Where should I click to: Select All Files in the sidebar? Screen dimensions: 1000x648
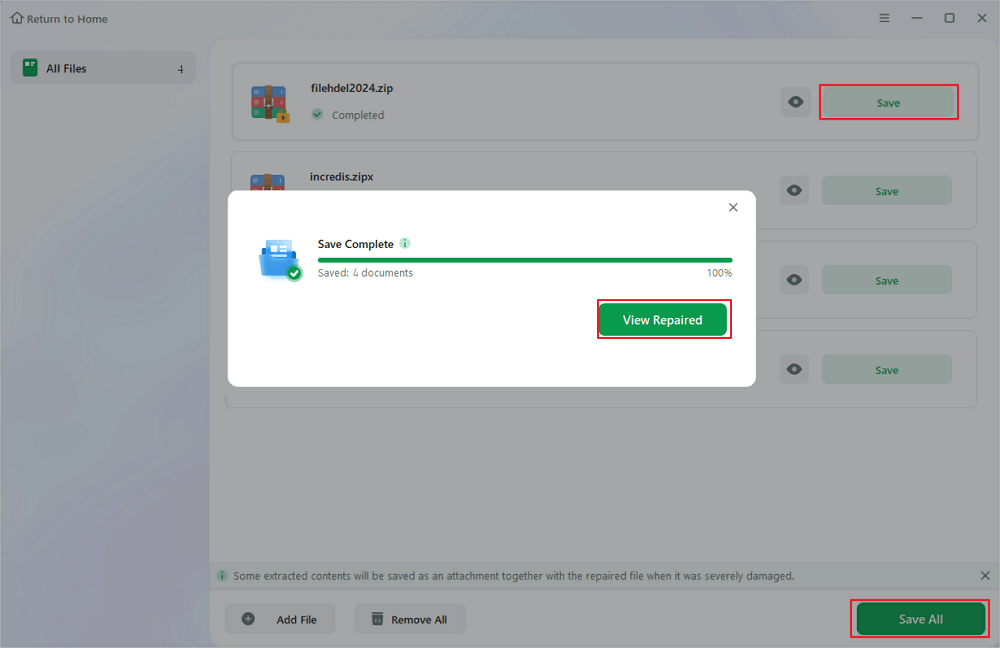103,68
